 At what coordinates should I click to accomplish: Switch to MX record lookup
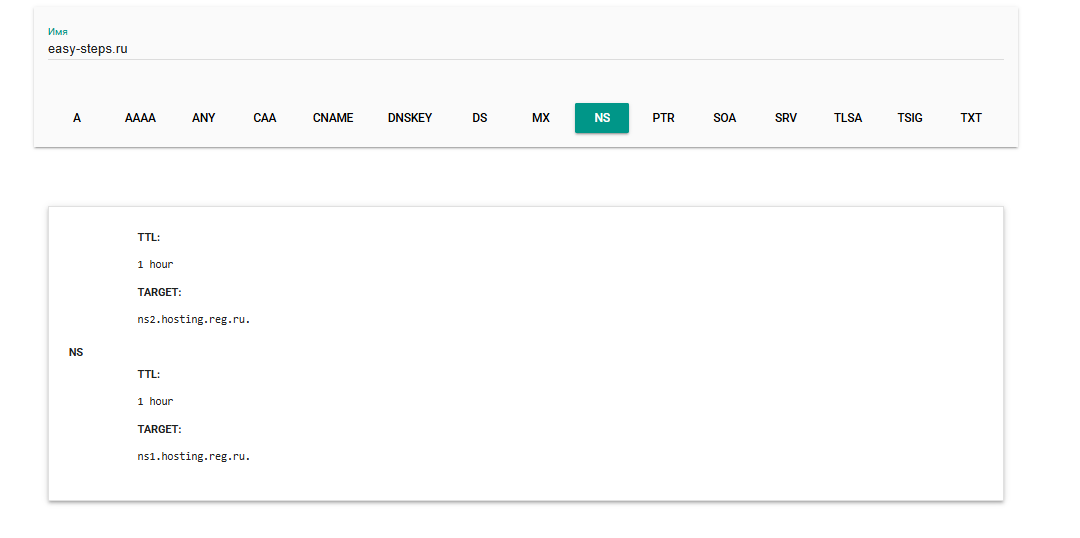click(x=541, y=118)
